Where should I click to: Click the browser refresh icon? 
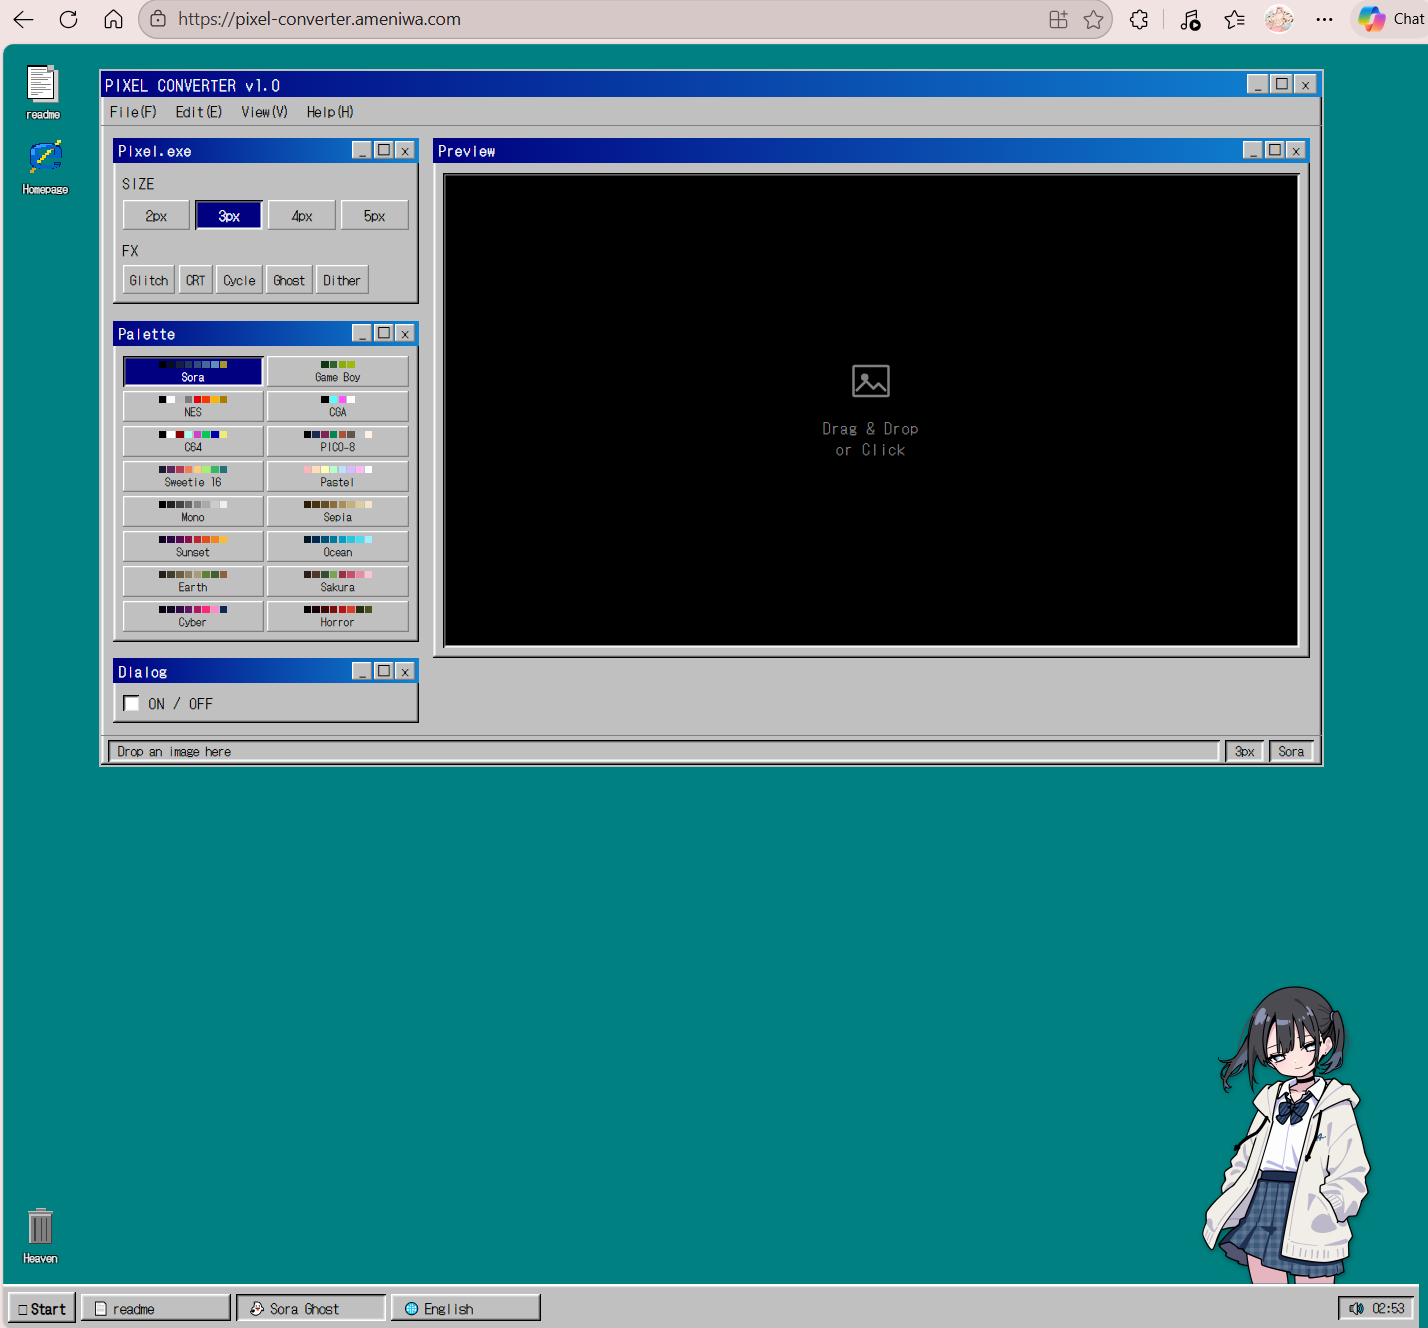point(68,19)
